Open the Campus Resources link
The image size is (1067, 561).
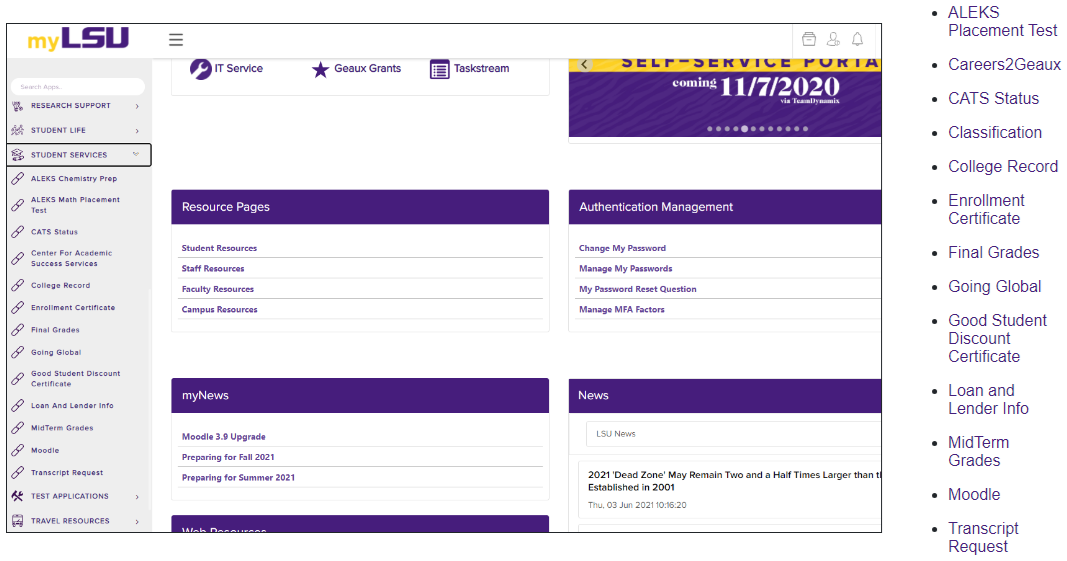220,310
